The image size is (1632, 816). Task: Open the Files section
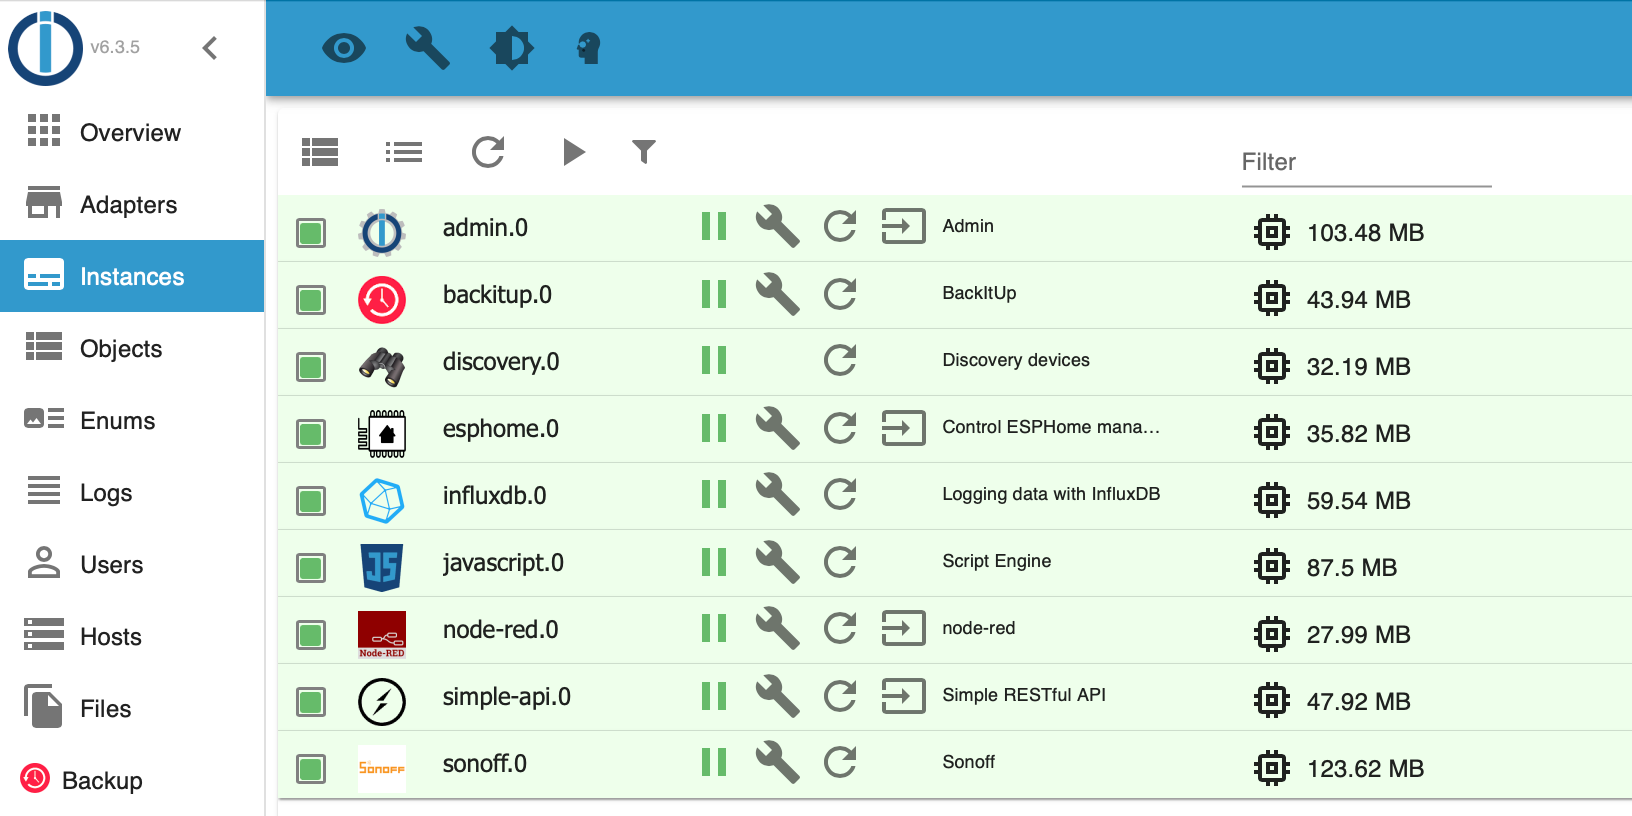coord(132,708)
